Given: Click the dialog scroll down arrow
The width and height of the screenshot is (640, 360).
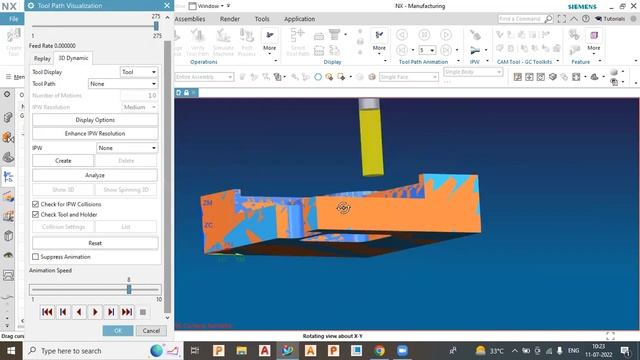Looking at the screenshot, I should click(167, 318).
